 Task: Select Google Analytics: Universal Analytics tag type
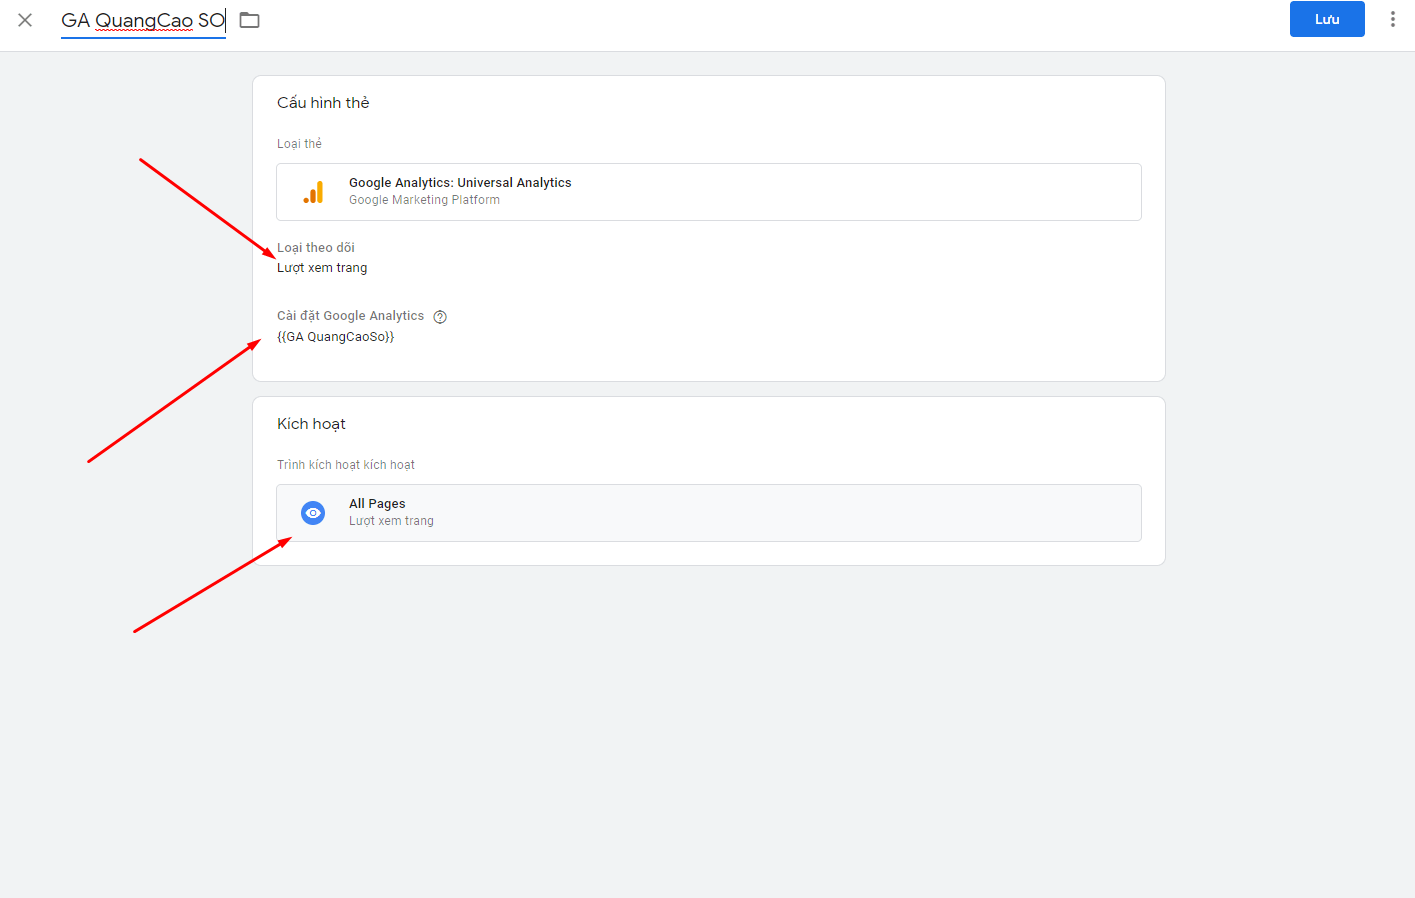709,192
